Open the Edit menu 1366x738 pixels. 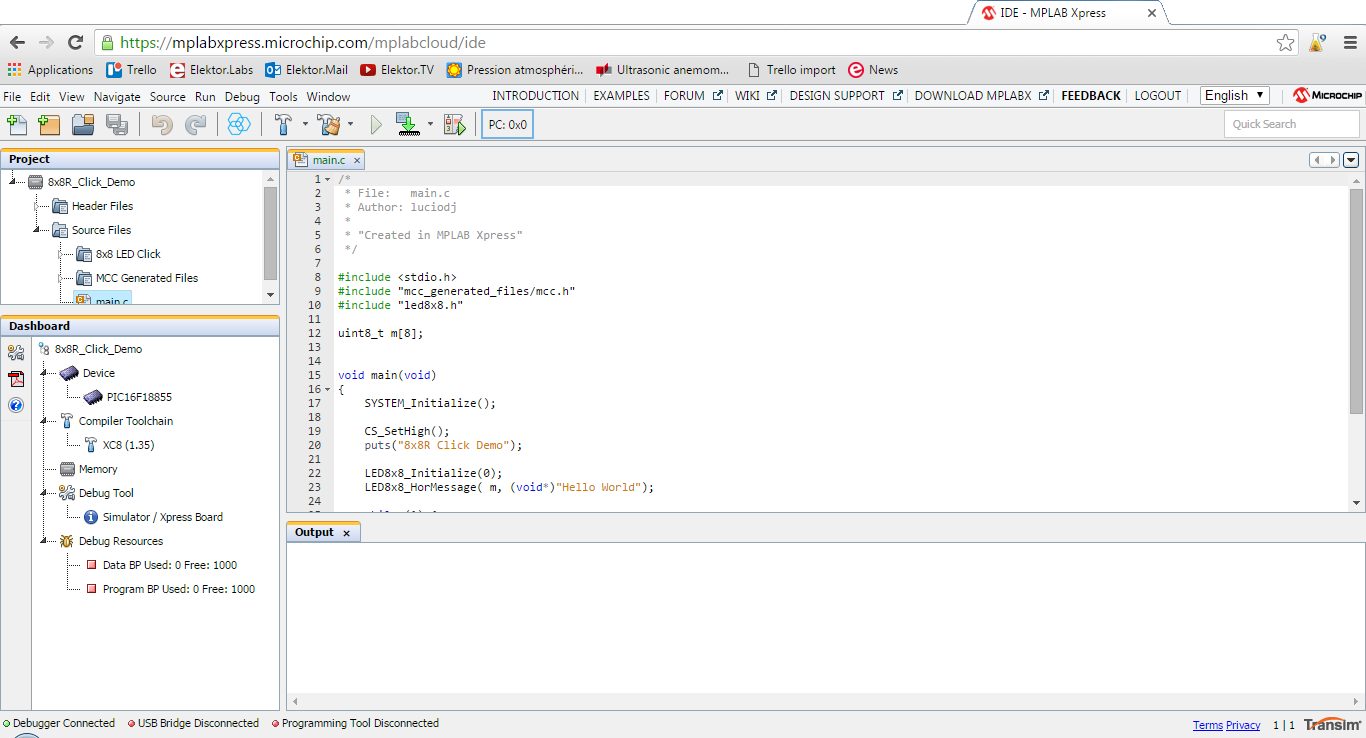pos(40,97)
